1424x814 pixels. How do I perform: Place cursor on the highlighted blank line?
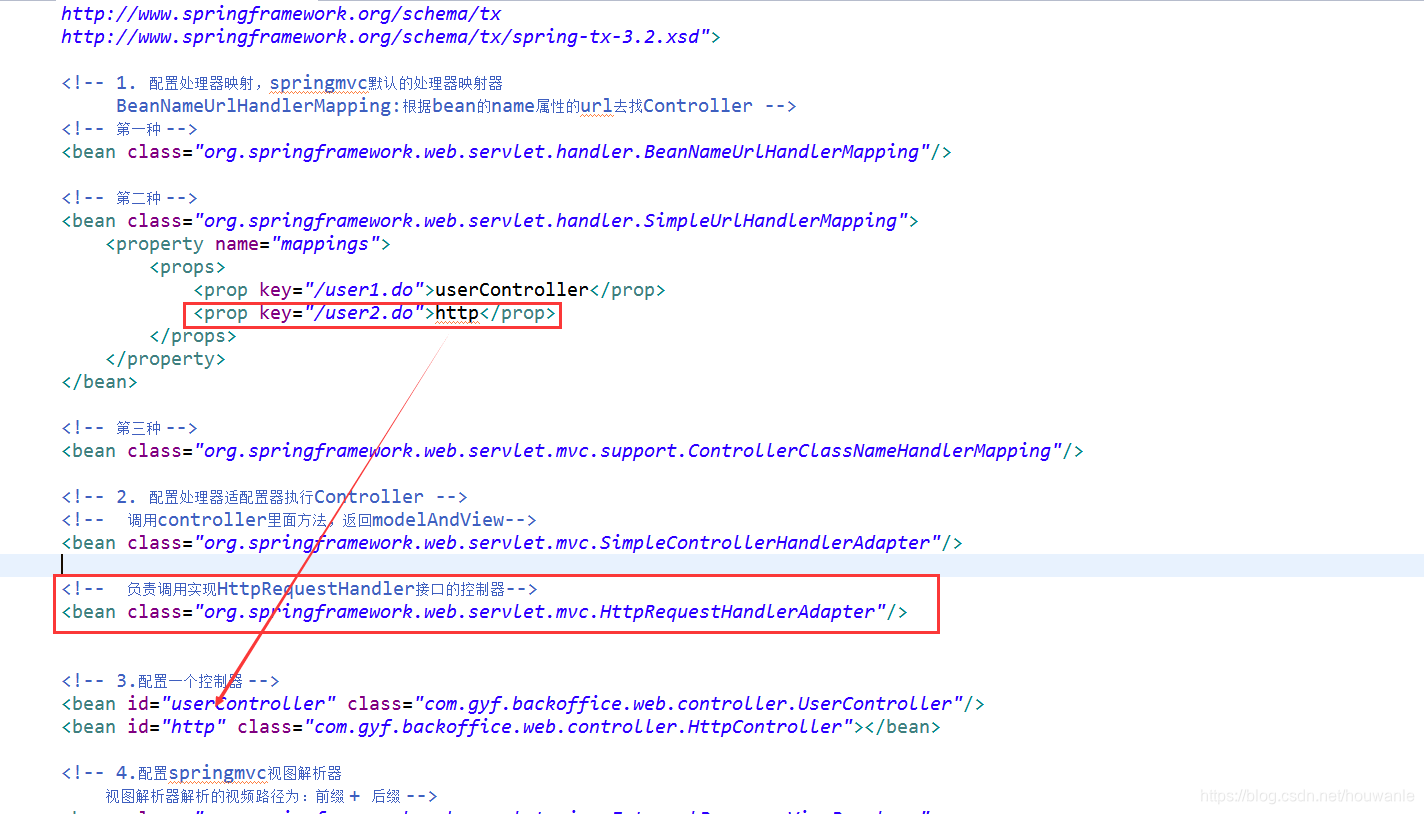coord(712,566)
